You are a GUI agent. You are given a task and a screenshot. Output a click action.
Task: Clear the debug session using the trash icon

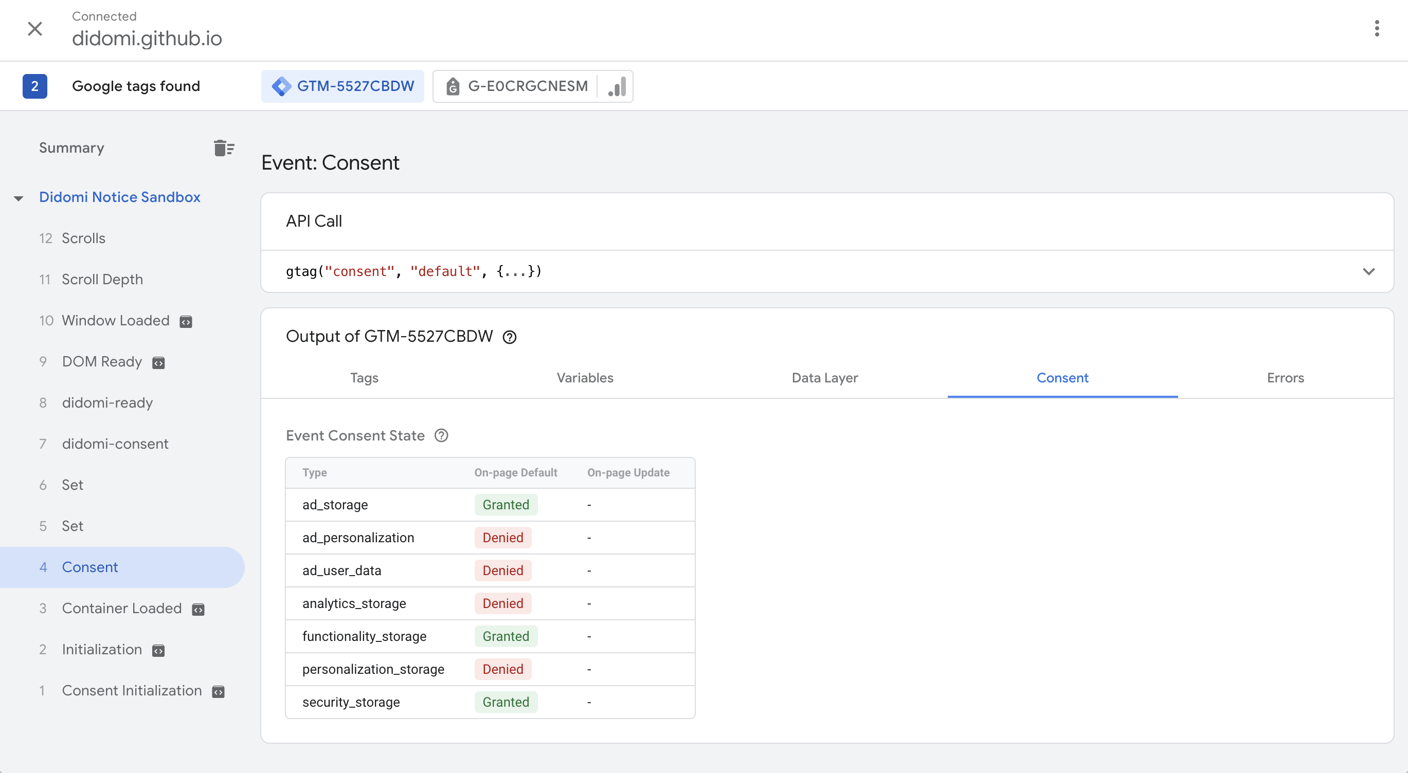(224, 147)
